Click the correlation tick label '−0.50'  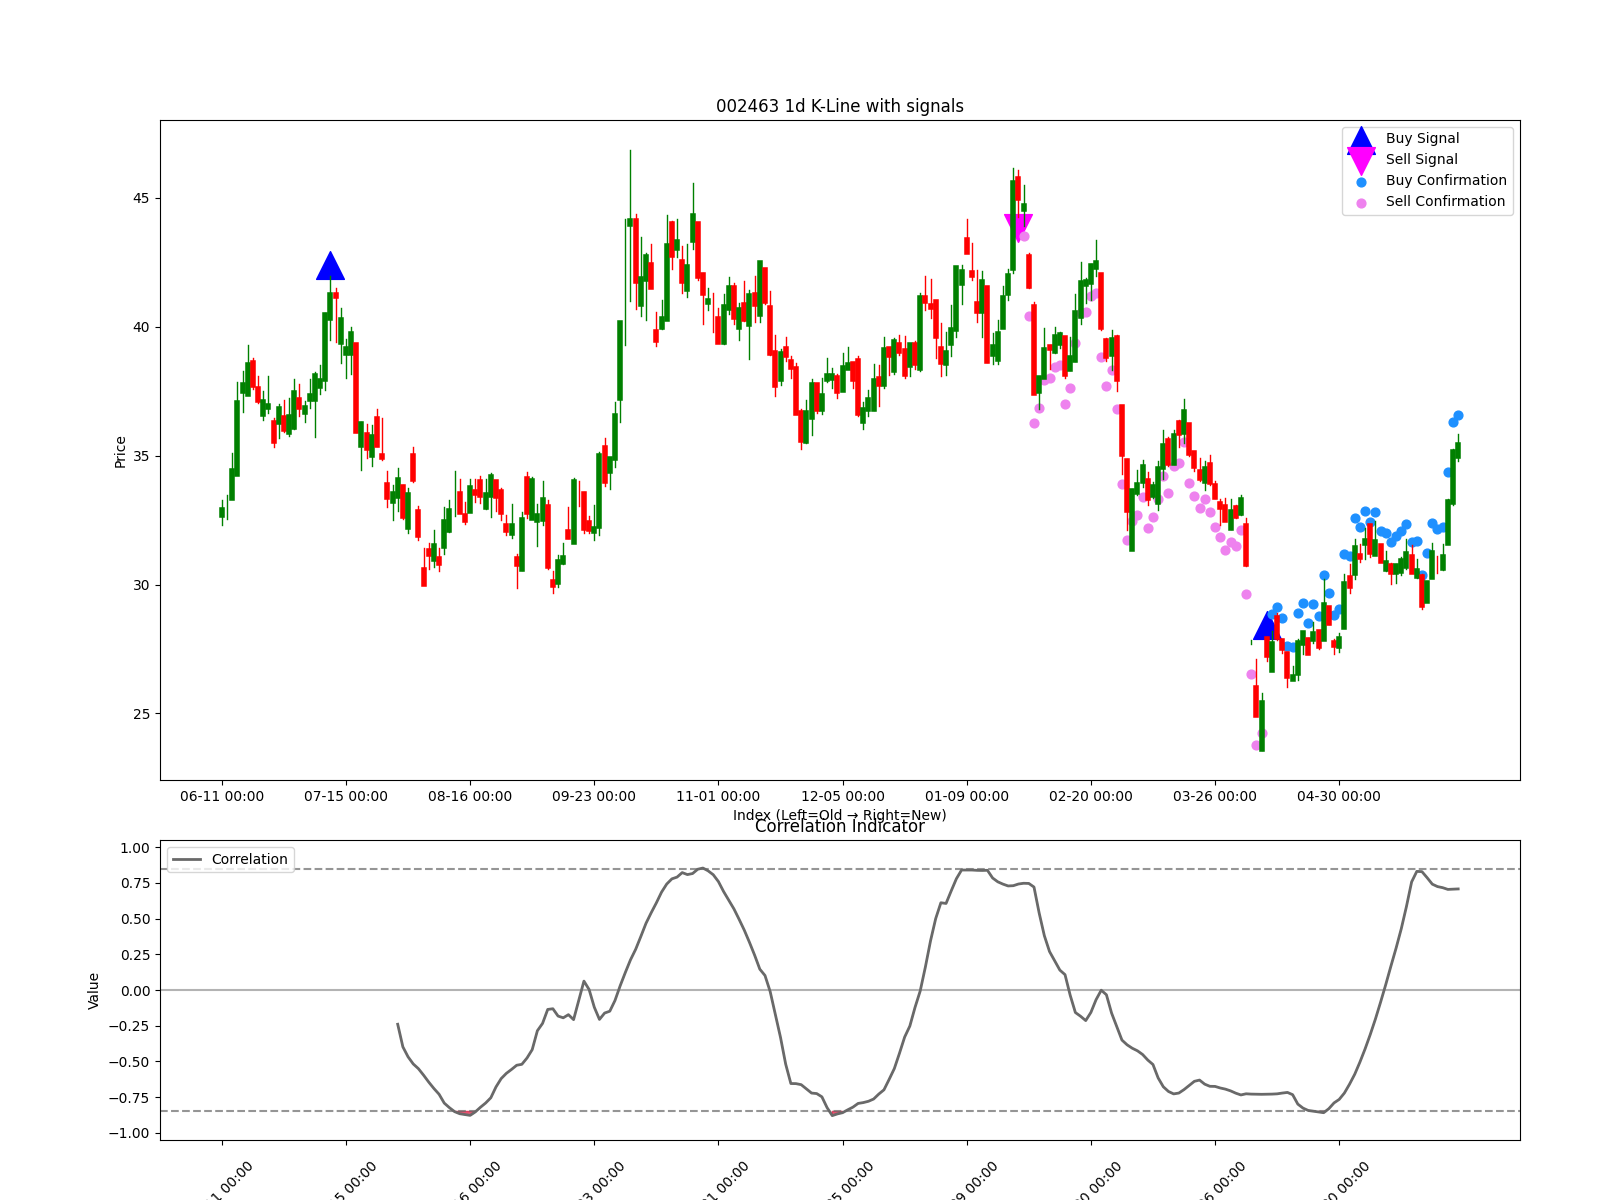129,1062
